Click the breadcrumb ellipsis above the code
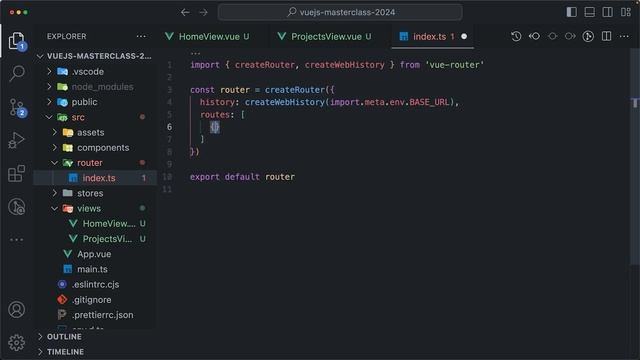Screen dimensions: 640x360 [x=196, y=53]
